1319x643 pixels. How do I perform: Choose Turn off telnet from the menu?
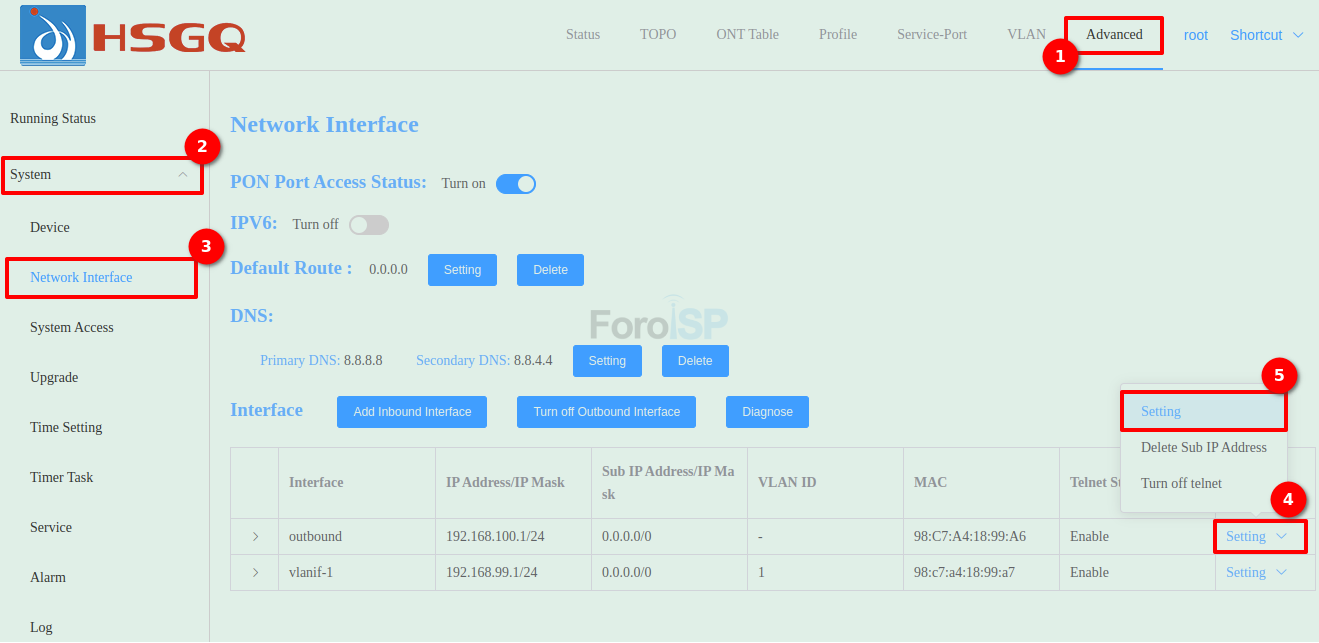click(1181, 484)
